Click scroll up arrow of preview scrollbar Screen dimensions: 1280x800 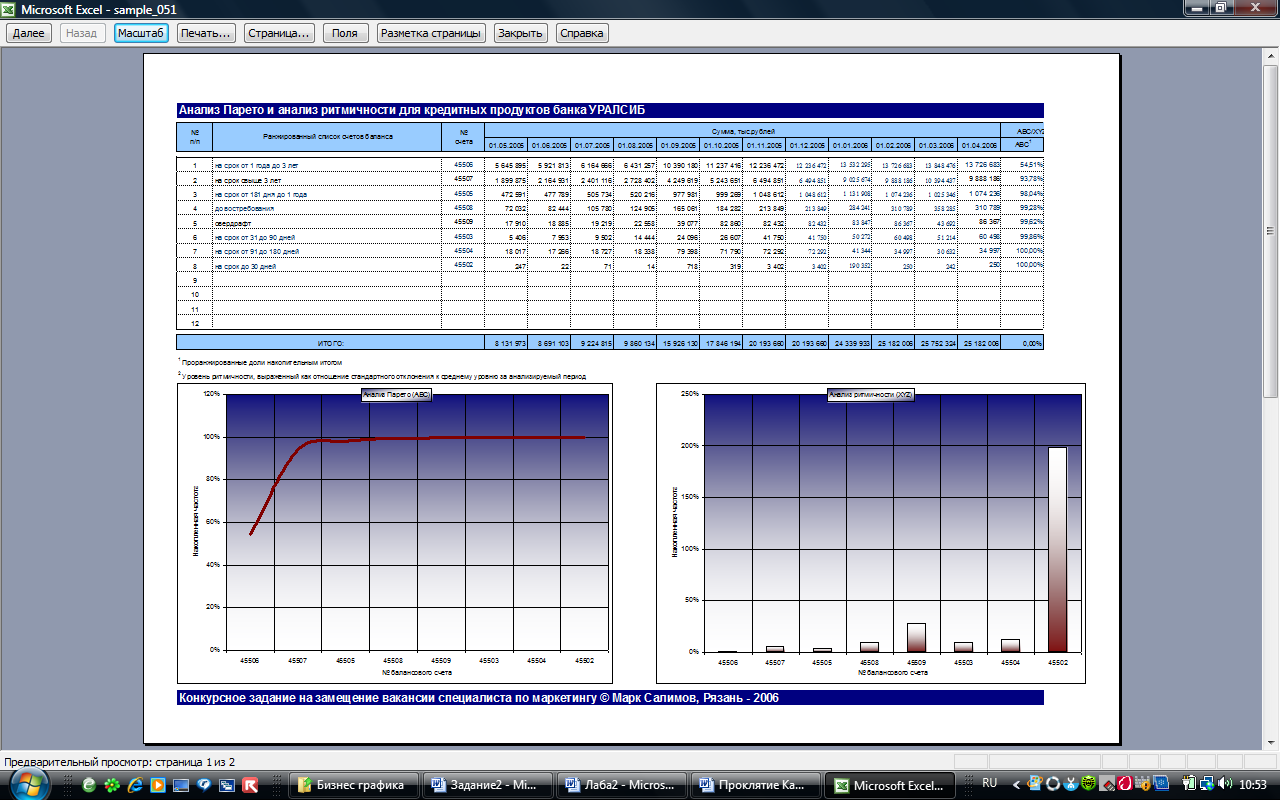[1271, 56]
